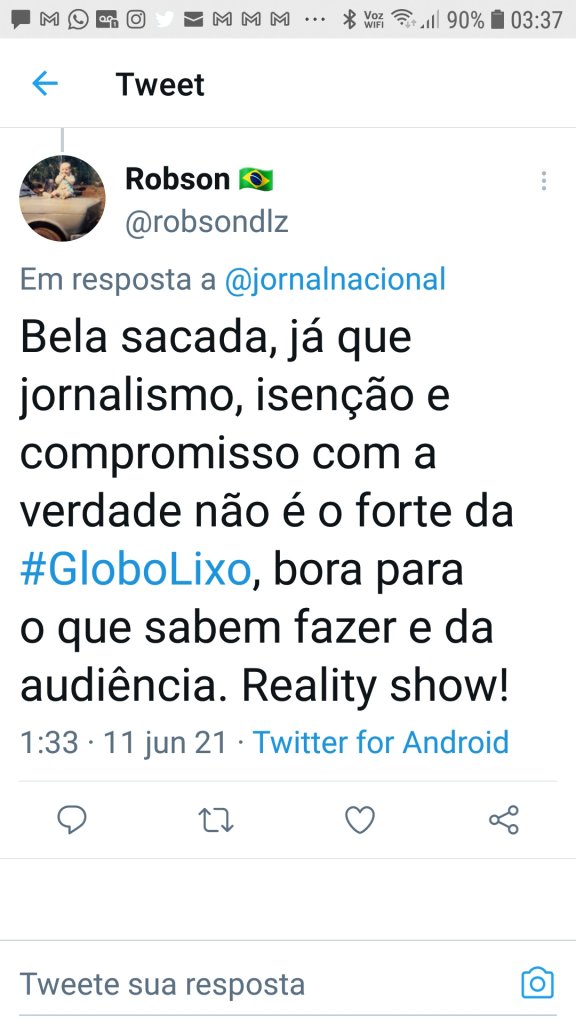Open Robson's profile picture

click(x=63, y=198)
